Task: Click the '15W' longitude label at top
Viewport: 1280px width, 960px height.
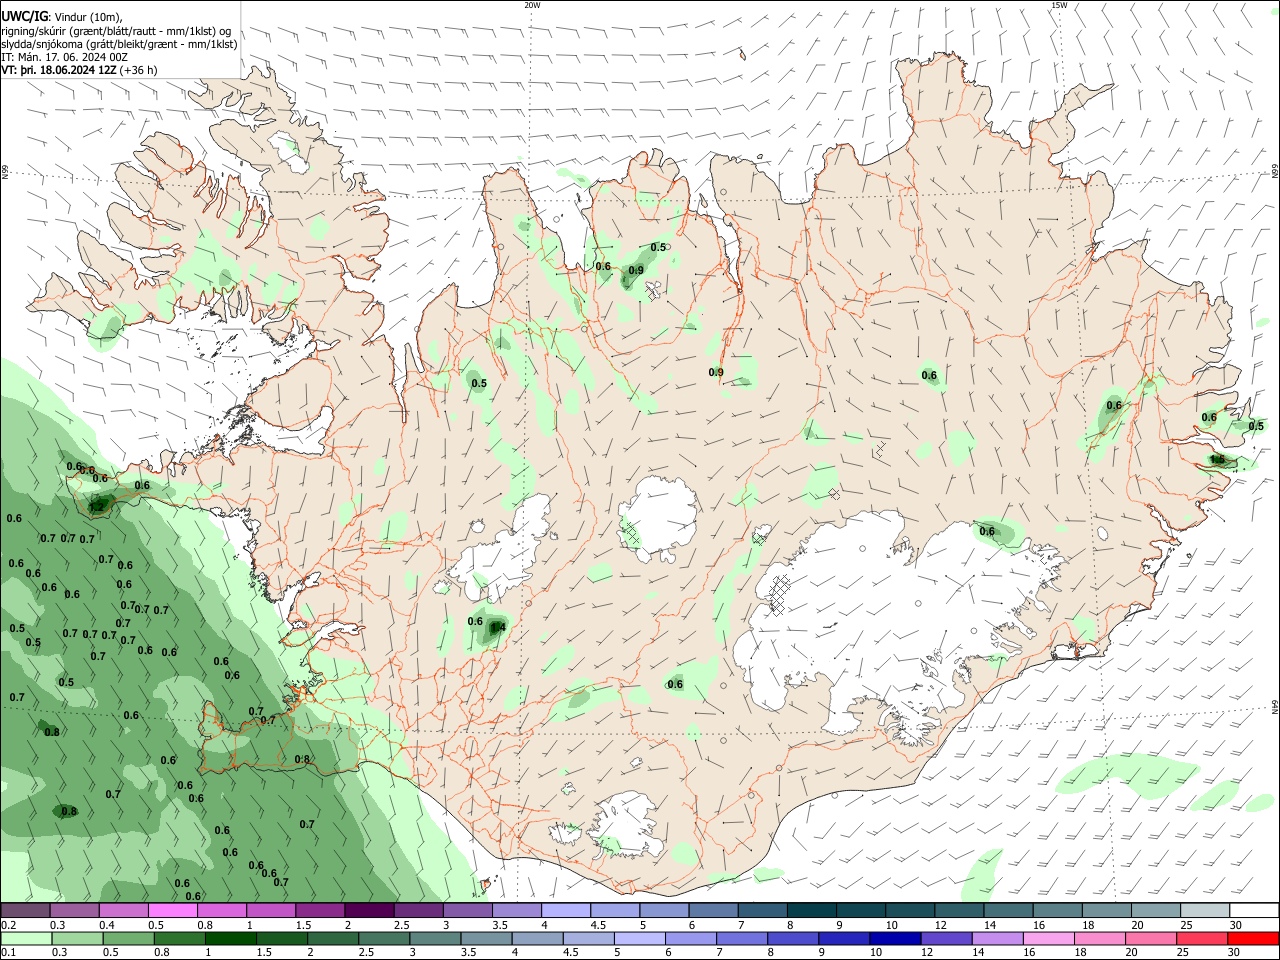Action: click(x=1059, y=5)
